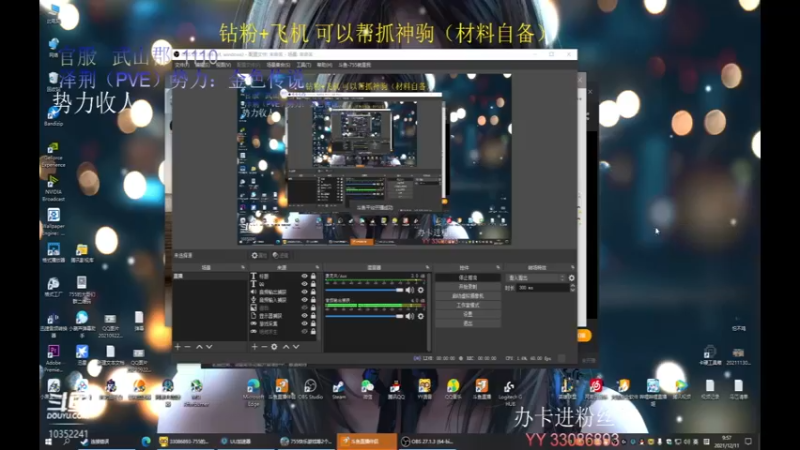Open GeForce Experience desktop shortcut
800x450 pixels.
[53, 155]
